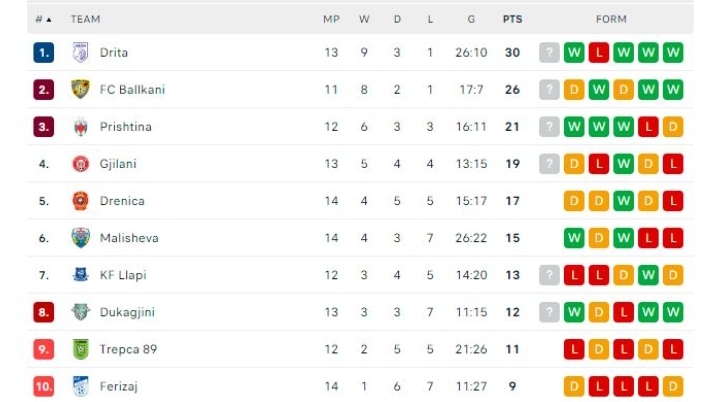Image resolution: width=719 pixels, height=402 pixels.
Task: Open the Drita team name link
Action: pyautogui.click(x=114, y=52)
